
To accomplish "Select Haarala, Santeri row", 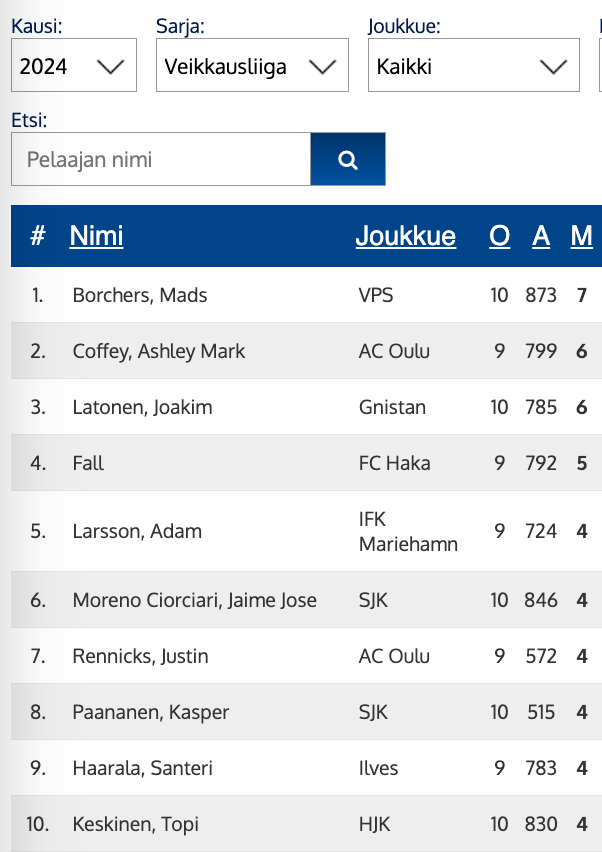I will click(x=143, y=768).
